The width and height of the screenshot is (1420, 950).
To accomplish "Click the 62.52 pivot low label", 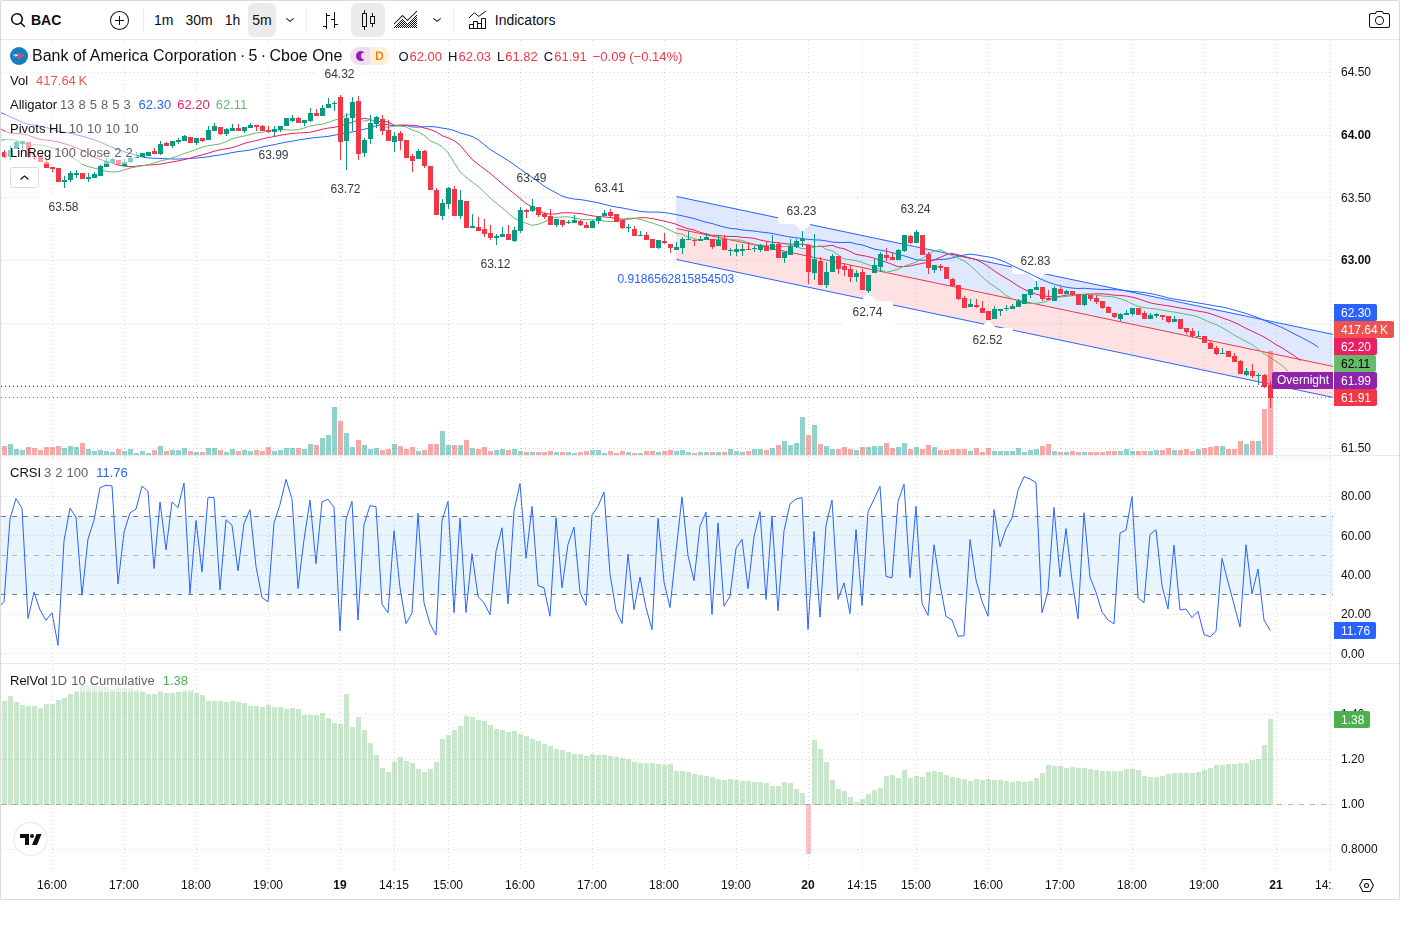I will (x=987, y=340).
